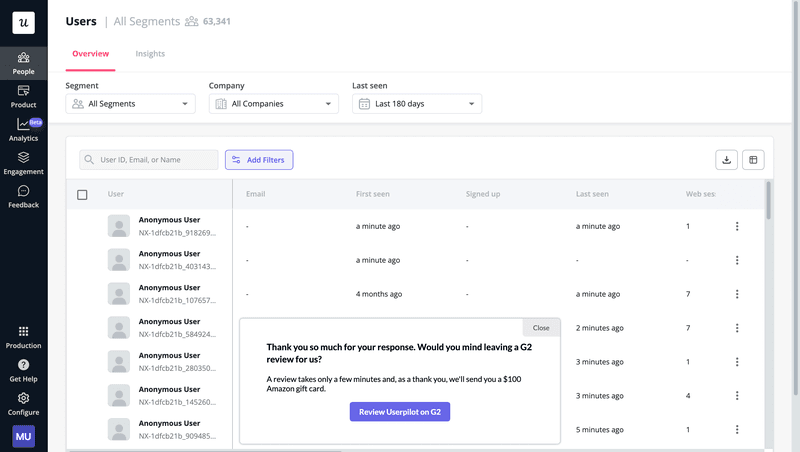Expand the All Companies dropdown

(273, 103)
